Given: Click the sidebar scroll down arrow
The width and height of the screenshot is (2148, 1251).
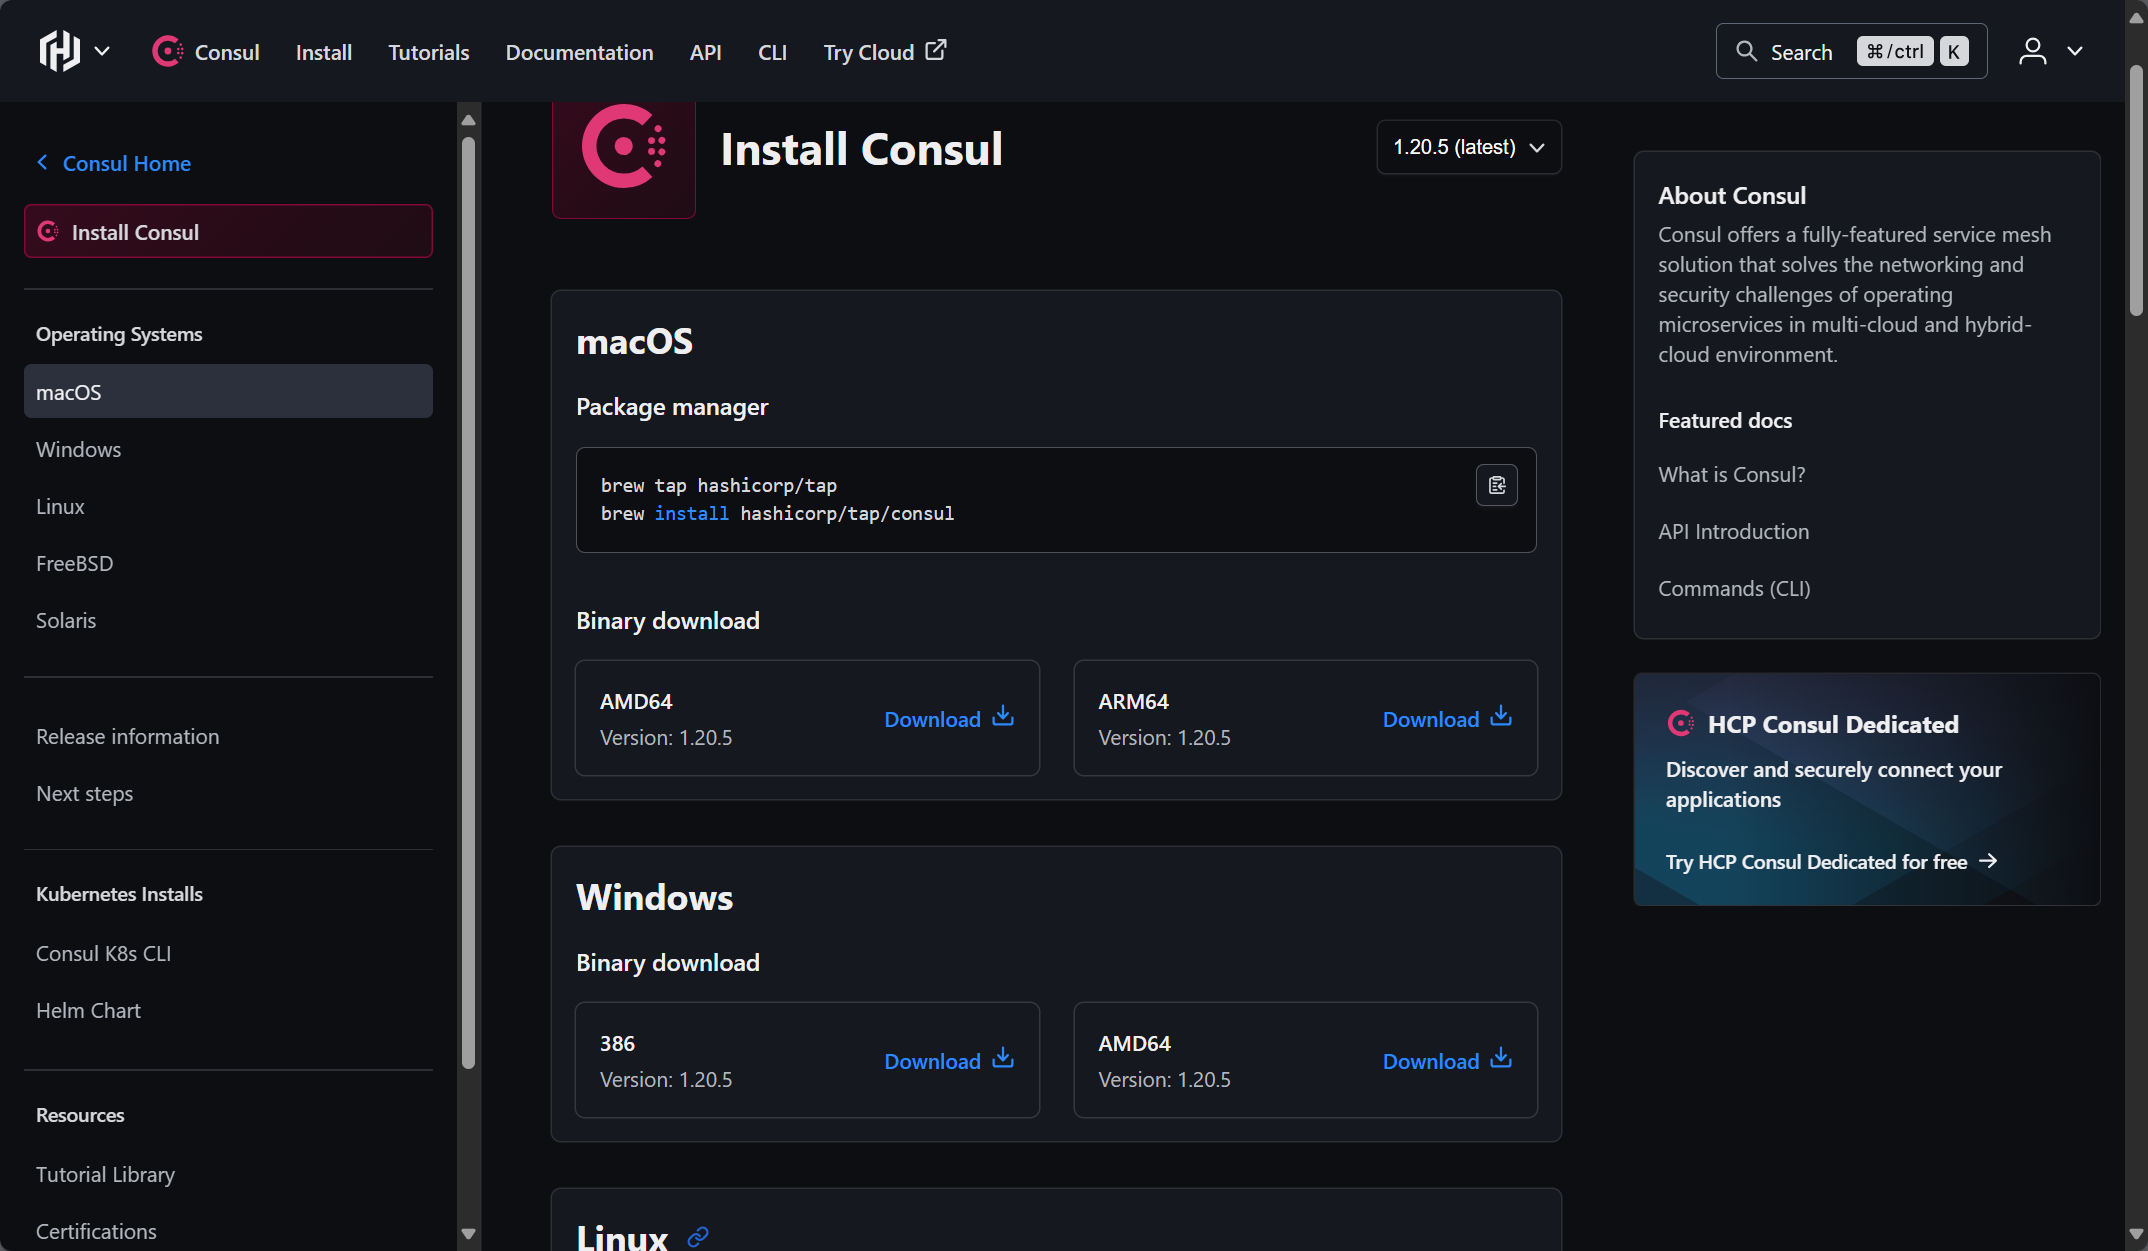Looking at the screenshot, I should (x=468, y=1234).
